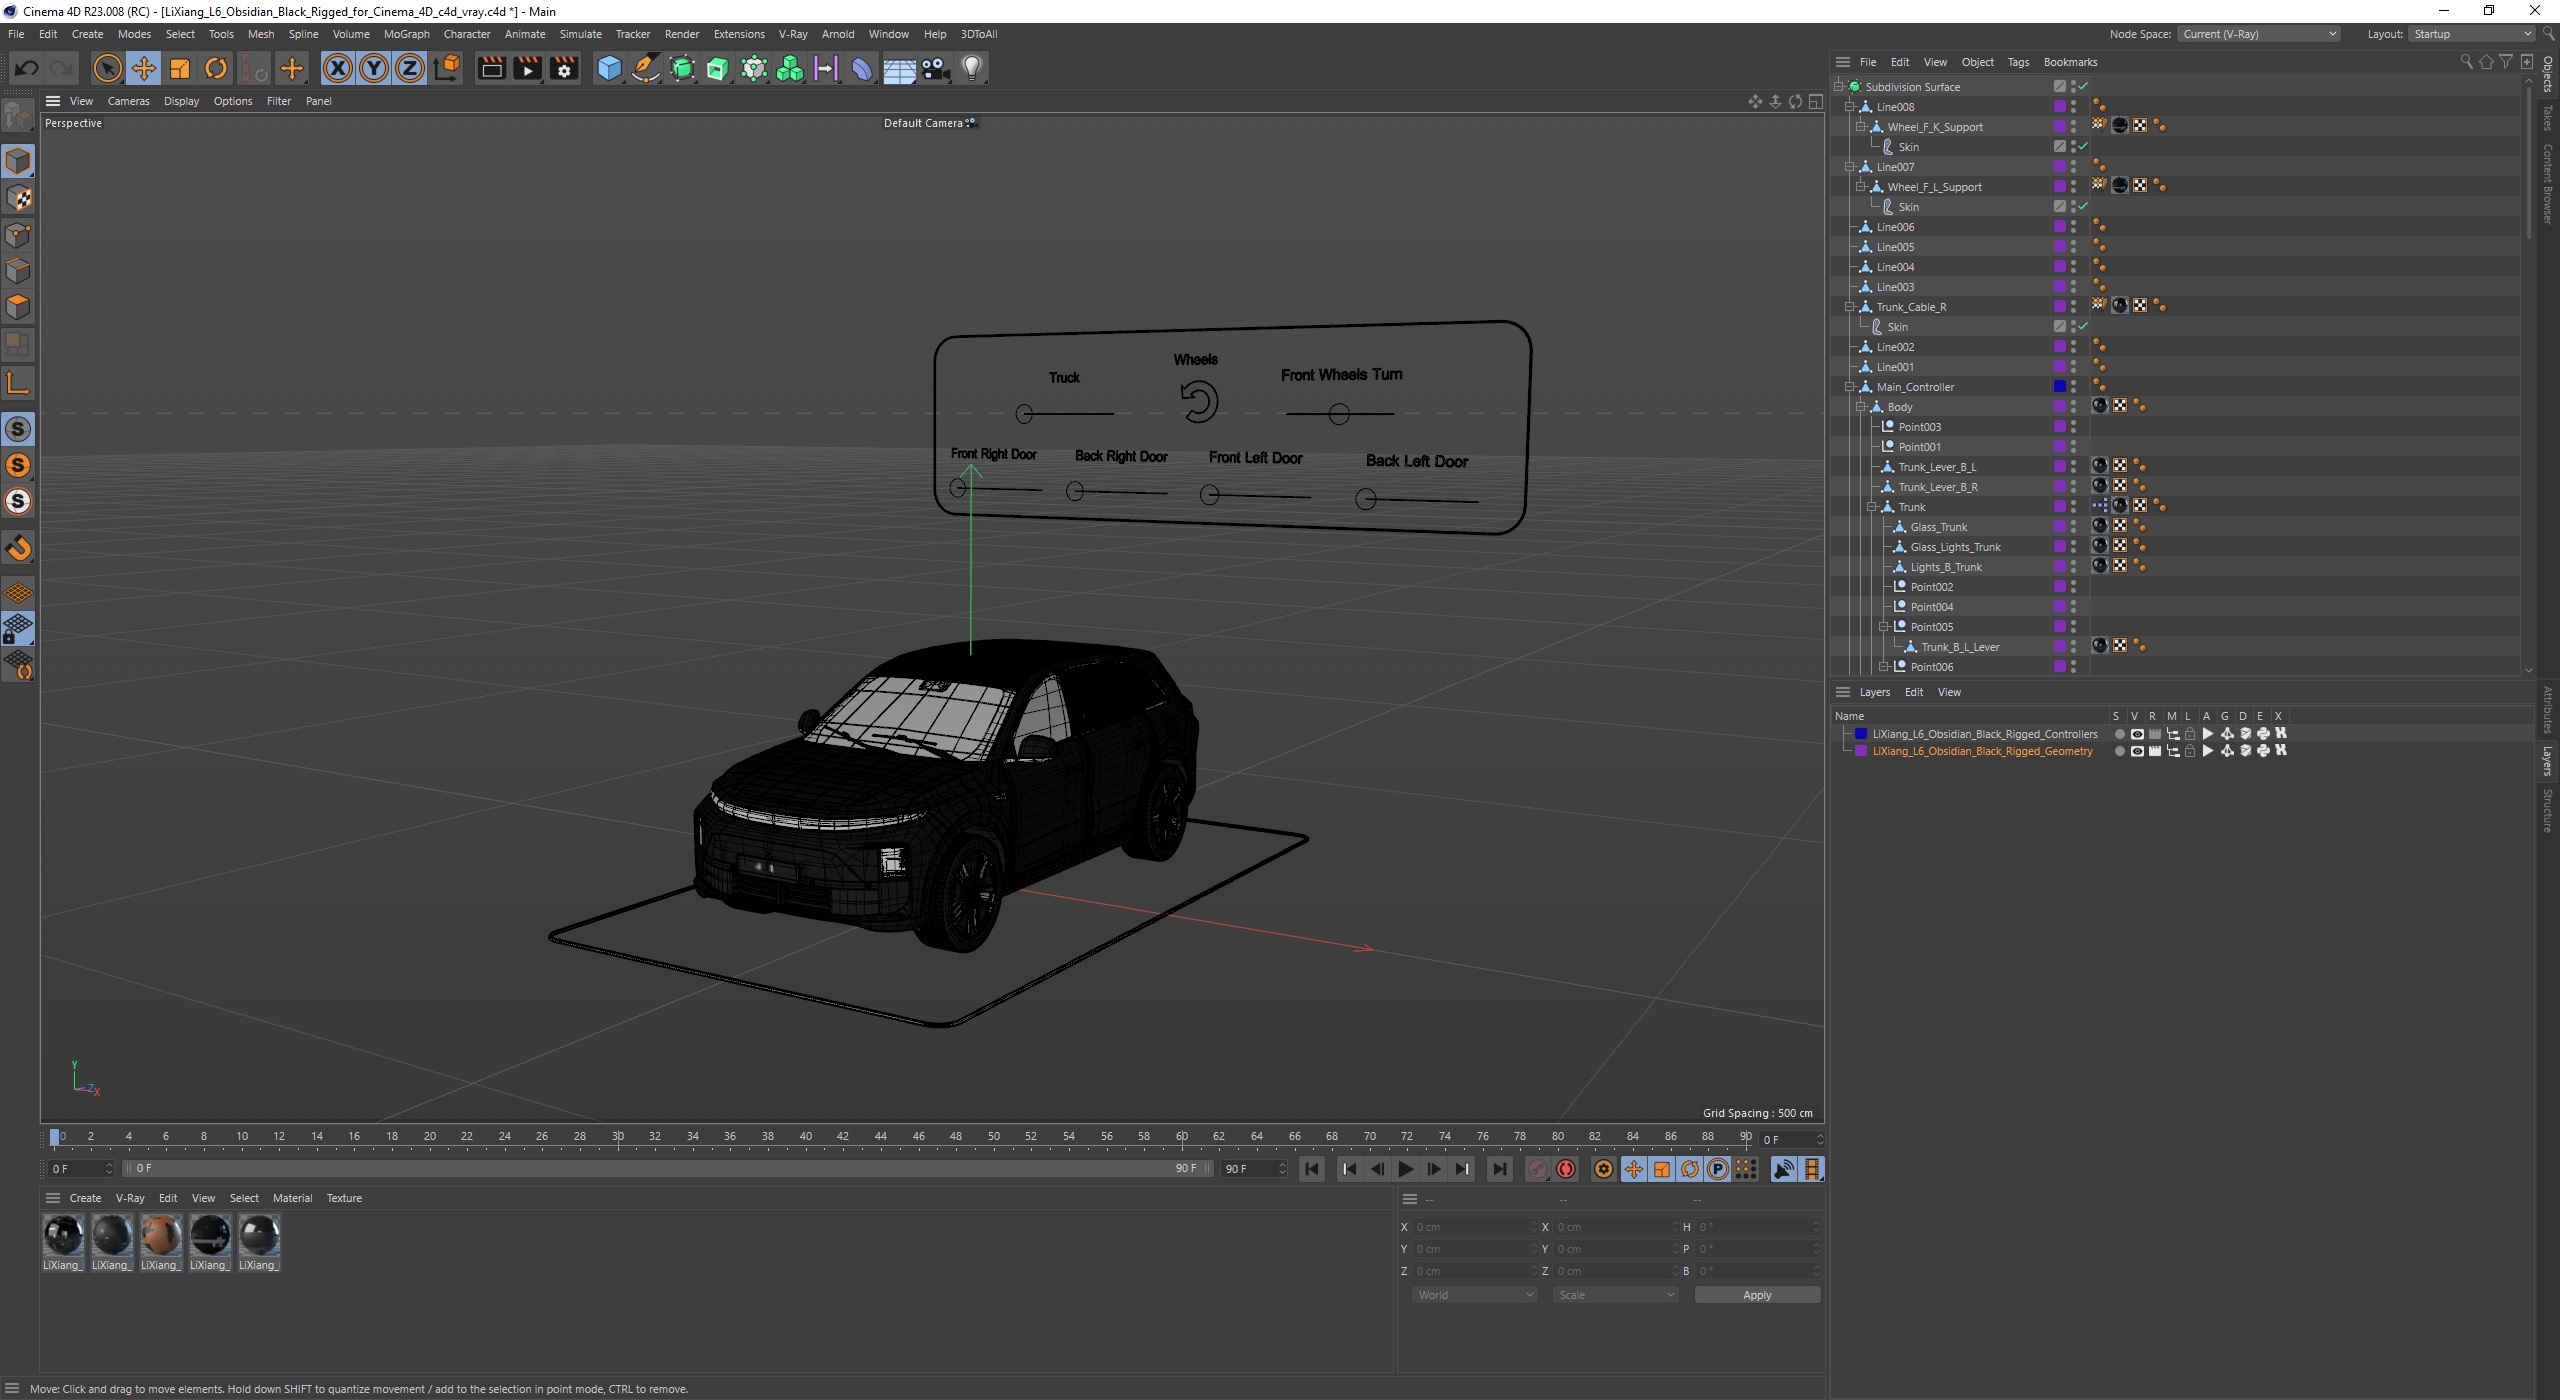Click the blue layer color of Main_Controller
This screenshot has width=2560, height=1400.
tap(2059, 387)
